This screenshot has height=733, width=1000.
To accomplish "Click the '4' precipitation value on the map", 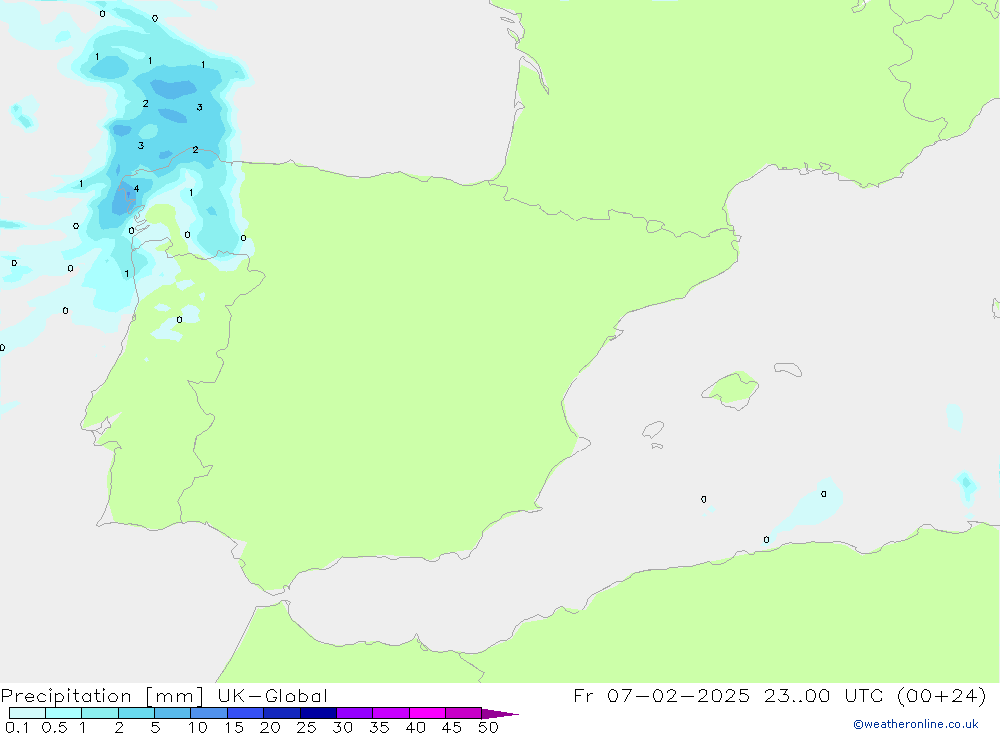I will point(136,189).
